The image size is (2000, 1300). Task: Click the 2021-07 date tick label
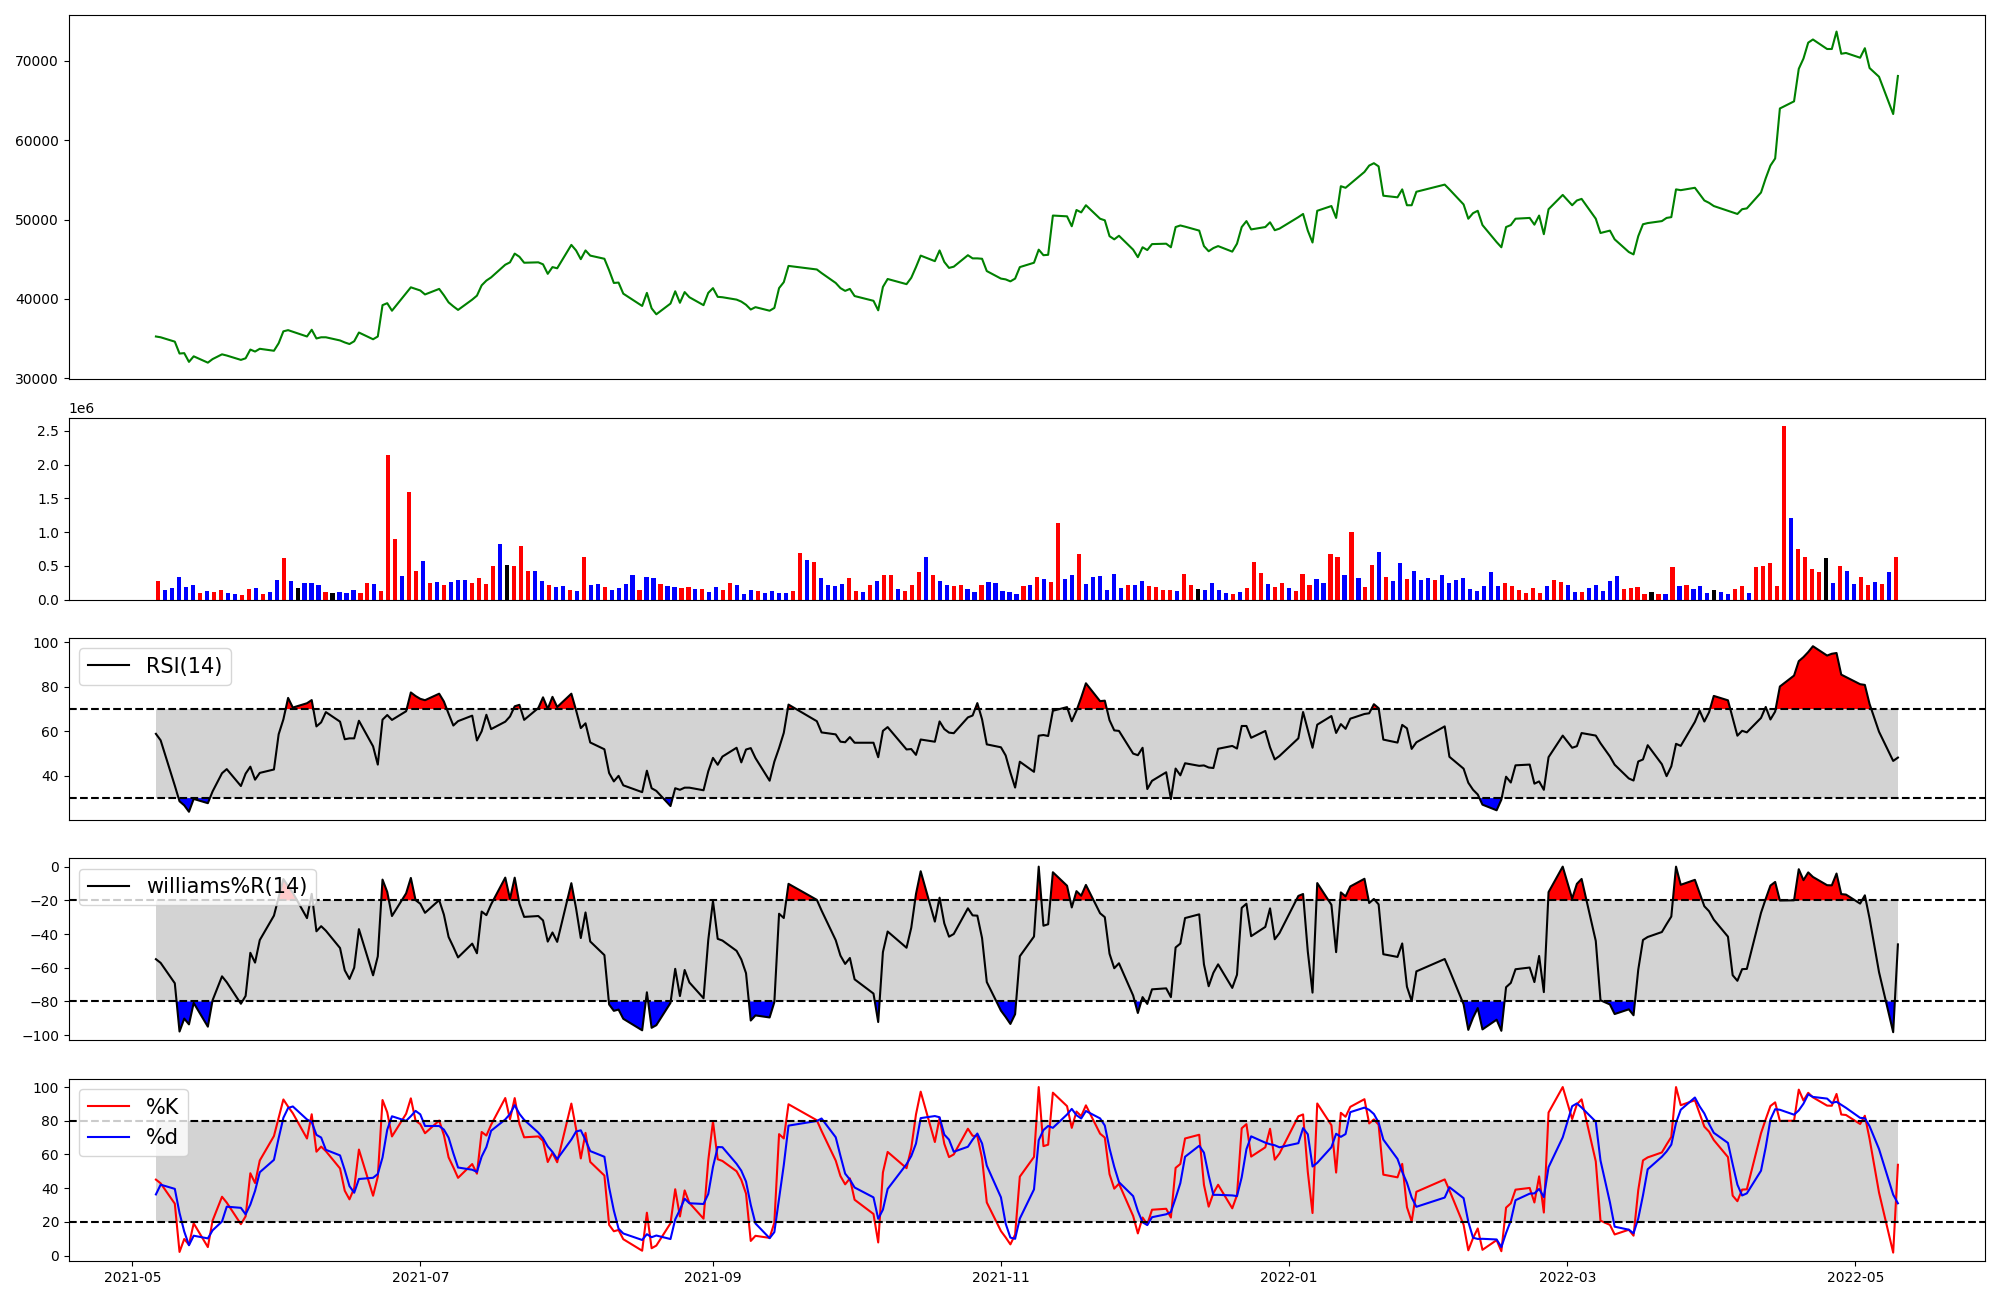coord(420,1277)
